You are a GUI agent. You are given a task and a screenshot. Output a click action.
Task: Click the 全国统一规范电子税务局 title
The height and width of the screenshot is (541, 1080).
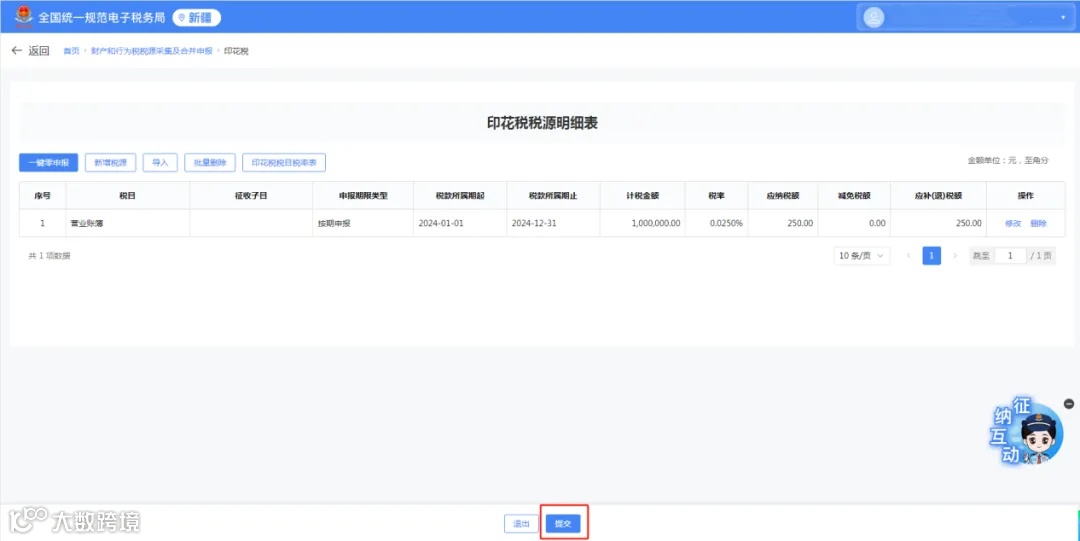102,18
